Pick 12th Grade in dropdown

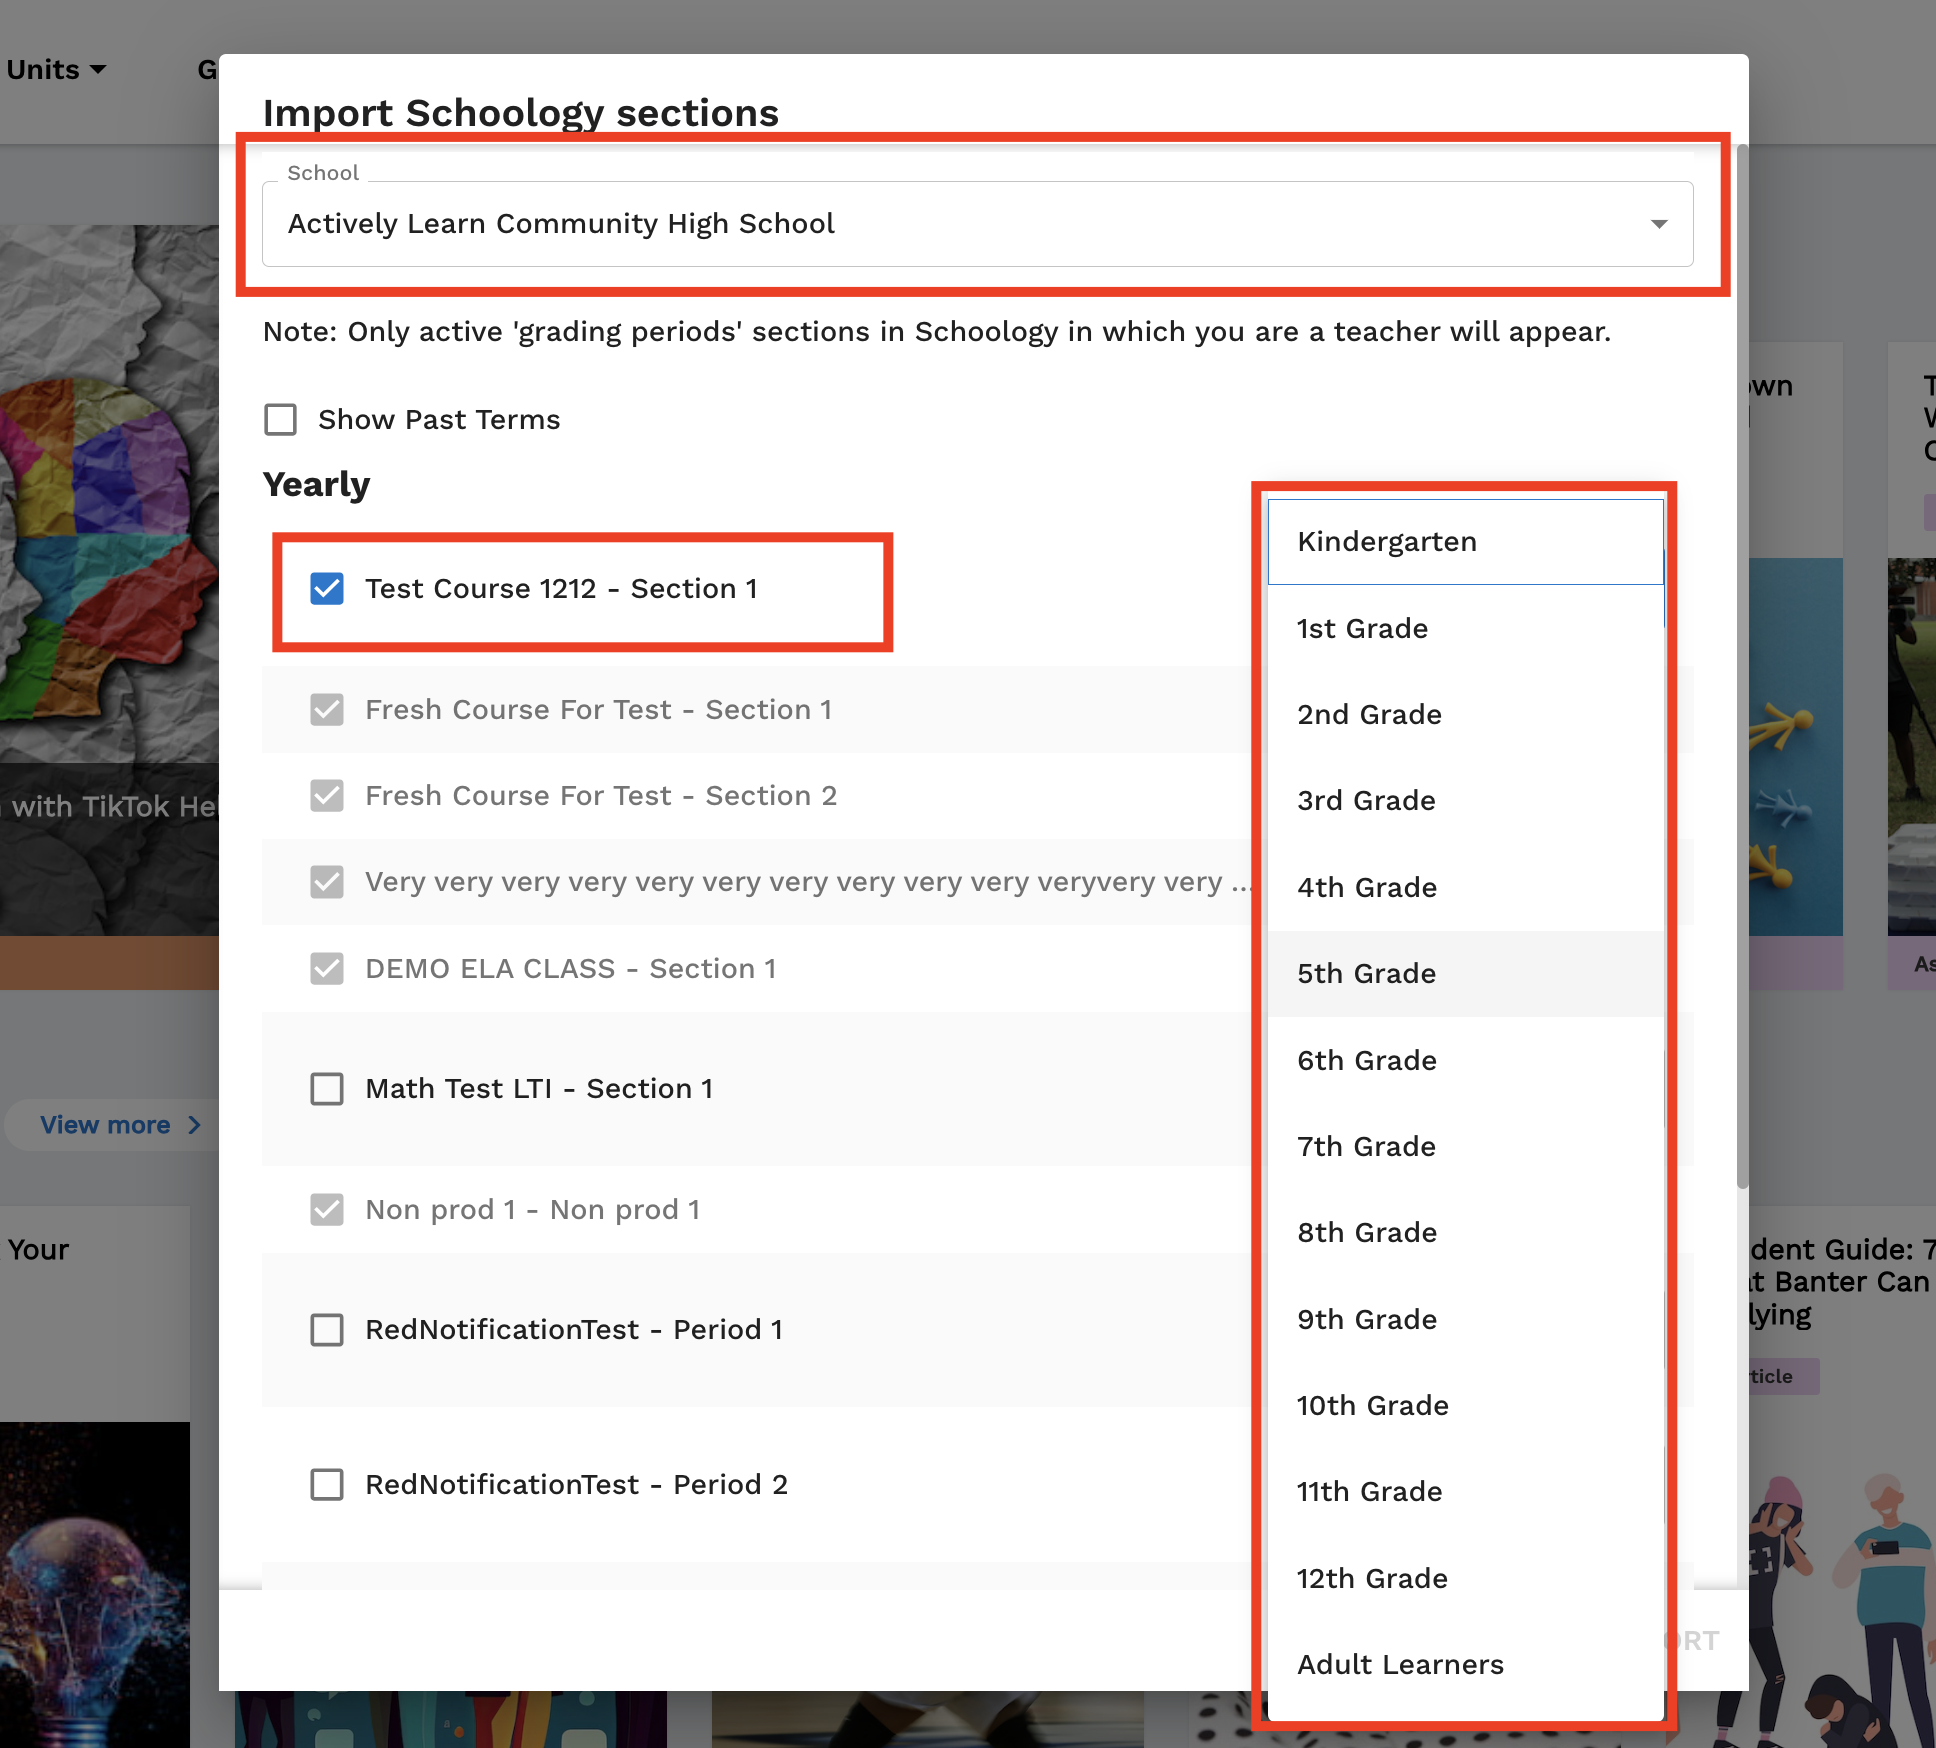(1465, 1579)
